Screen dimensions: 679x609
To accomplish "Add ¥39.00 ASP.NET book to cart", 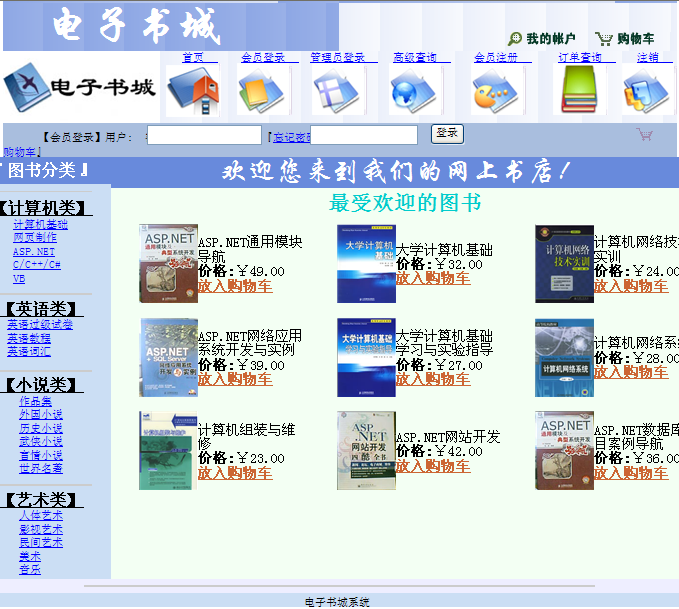I will (235, 379).
